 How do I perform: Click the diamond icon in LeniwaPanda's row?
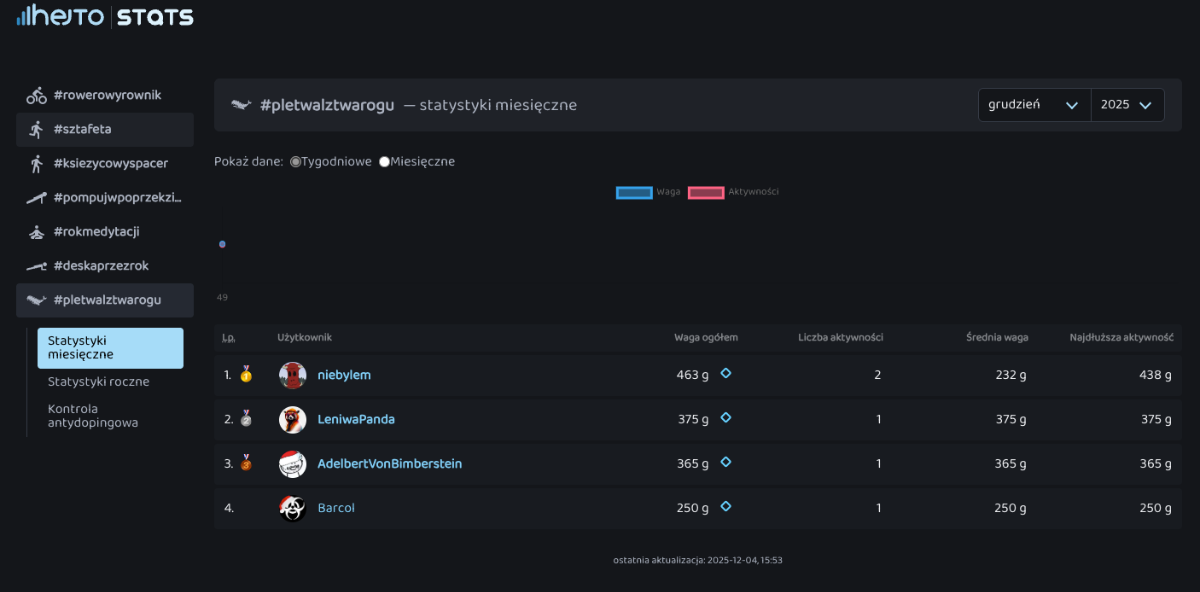click(x=726, y=418)
